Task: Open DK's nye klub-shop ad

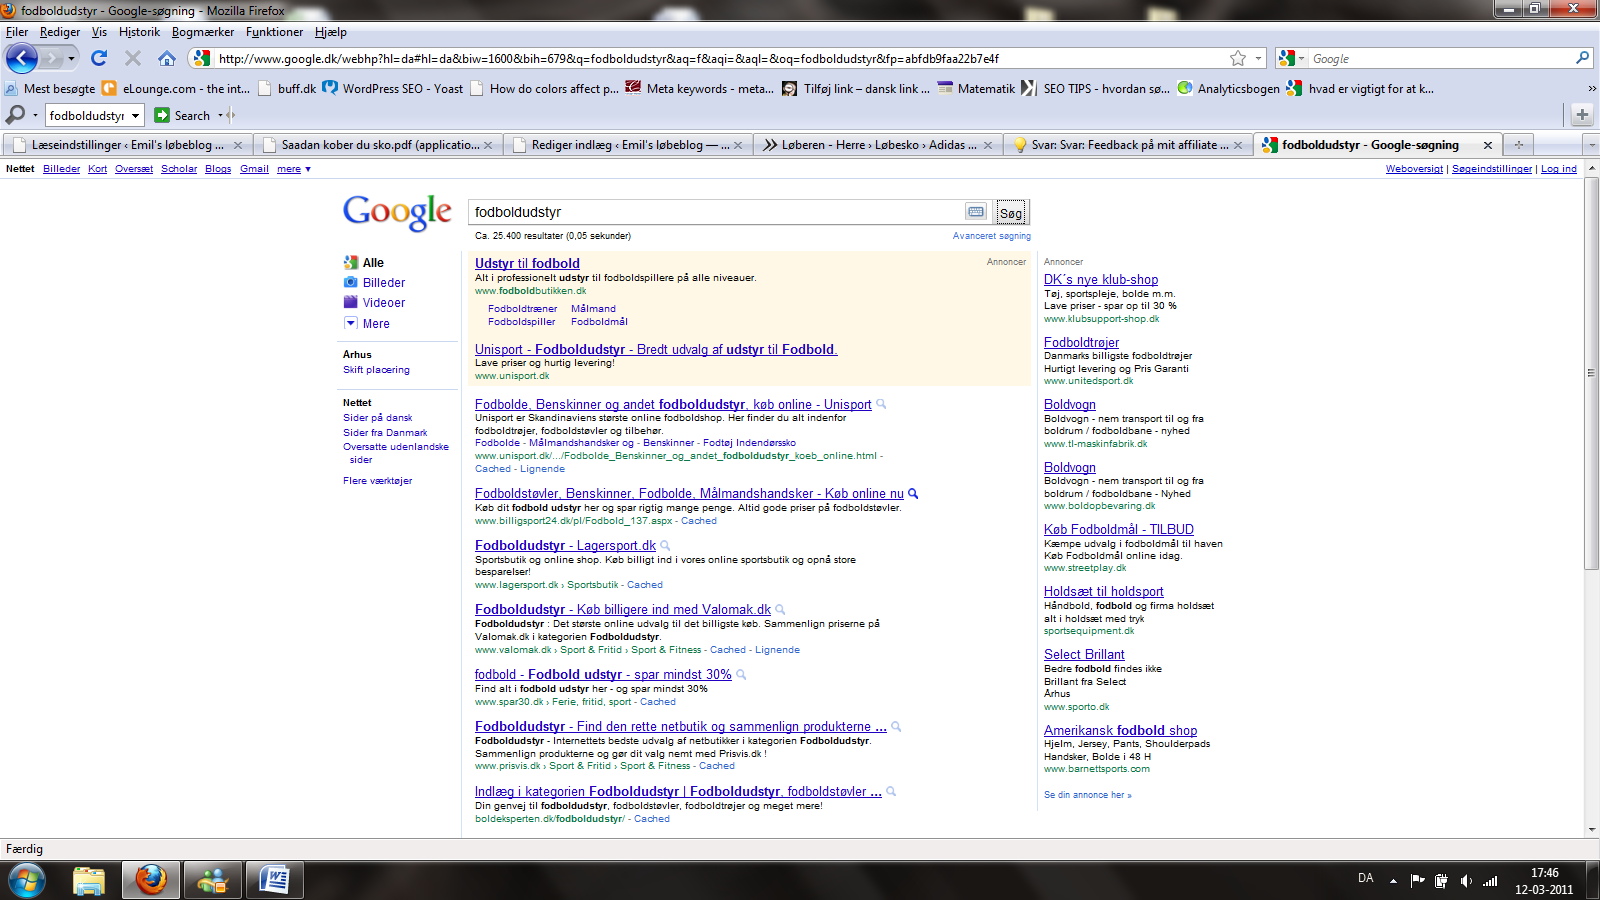Action: point(1101,279)
